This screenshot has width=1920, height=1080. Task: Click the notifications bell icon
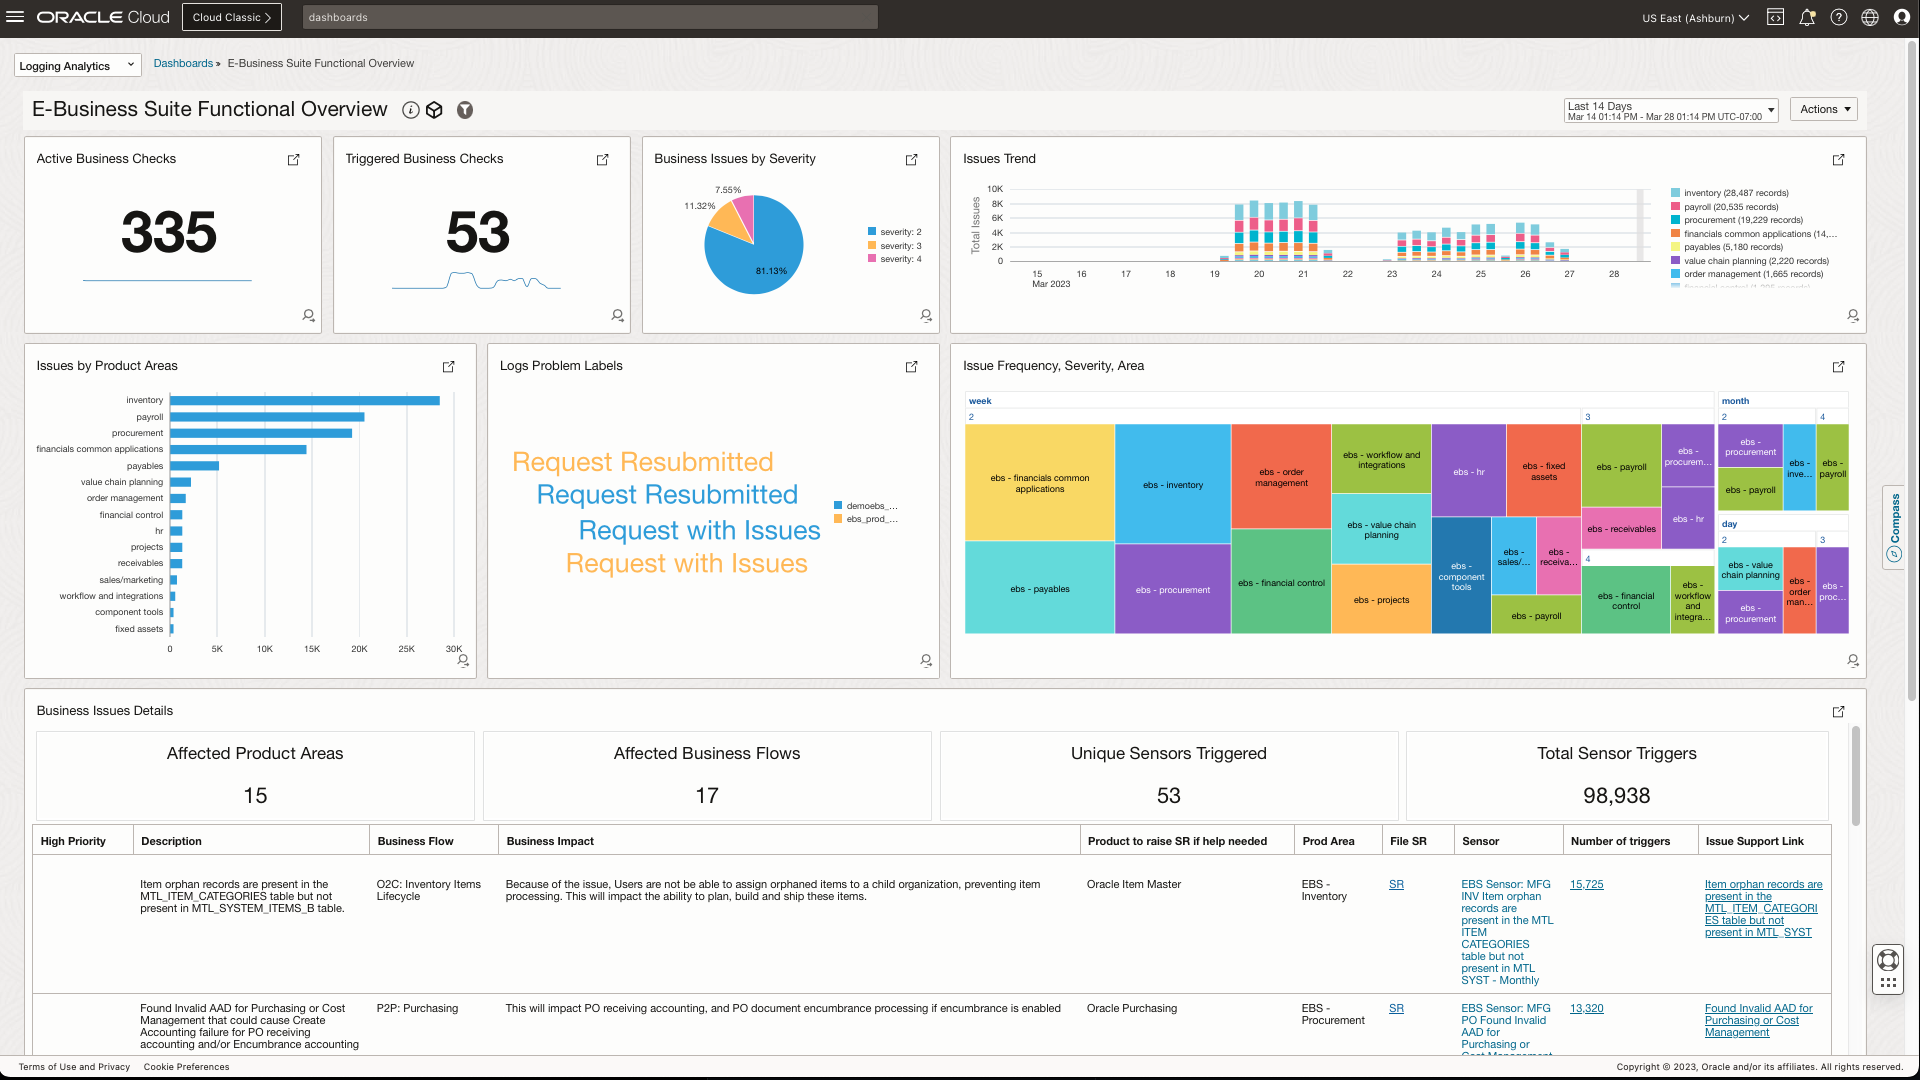pyautogui.click(x=1807, y=17)
